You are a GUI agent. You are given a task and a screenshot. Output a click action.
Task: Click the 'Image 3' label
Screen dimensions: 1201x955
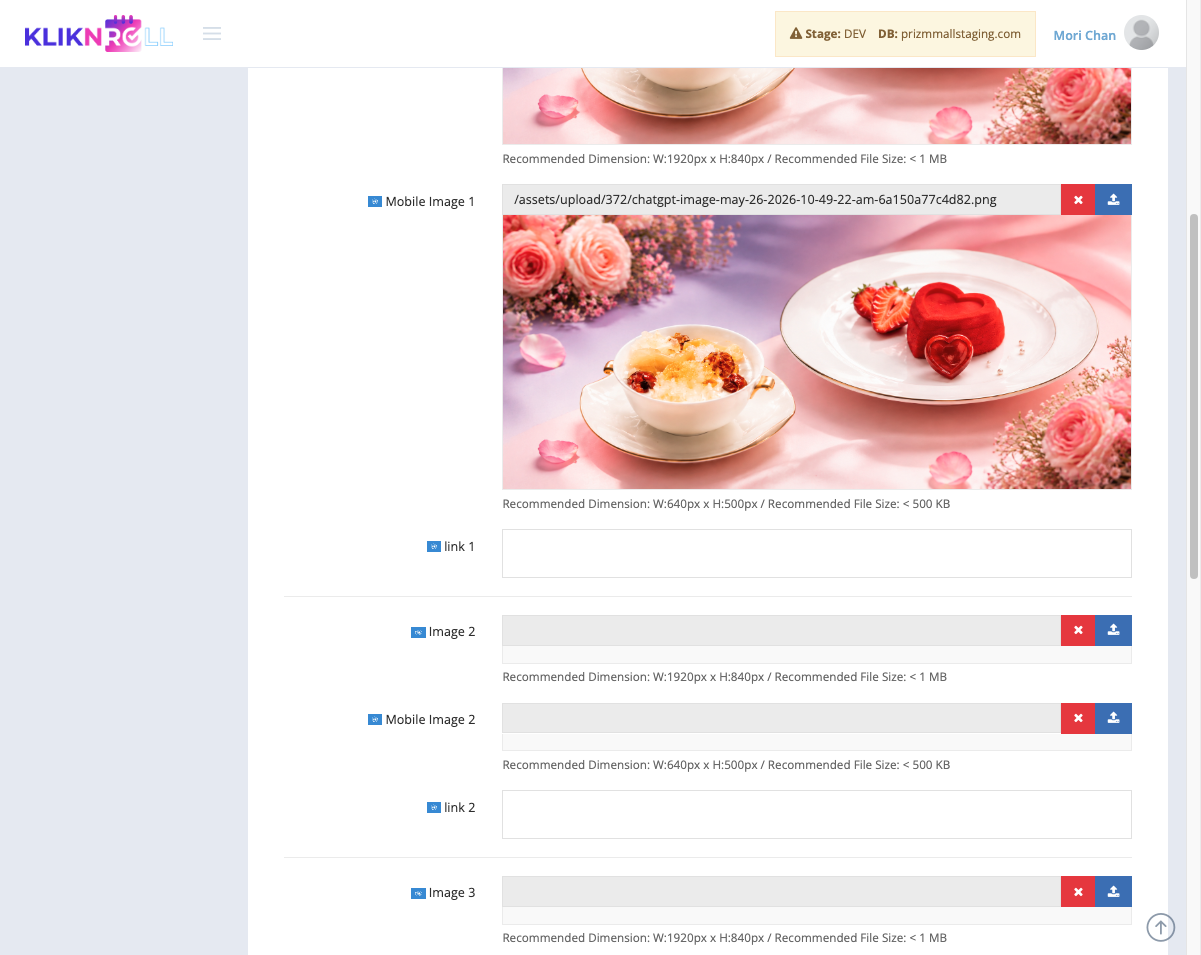click(x=452, y=893)
